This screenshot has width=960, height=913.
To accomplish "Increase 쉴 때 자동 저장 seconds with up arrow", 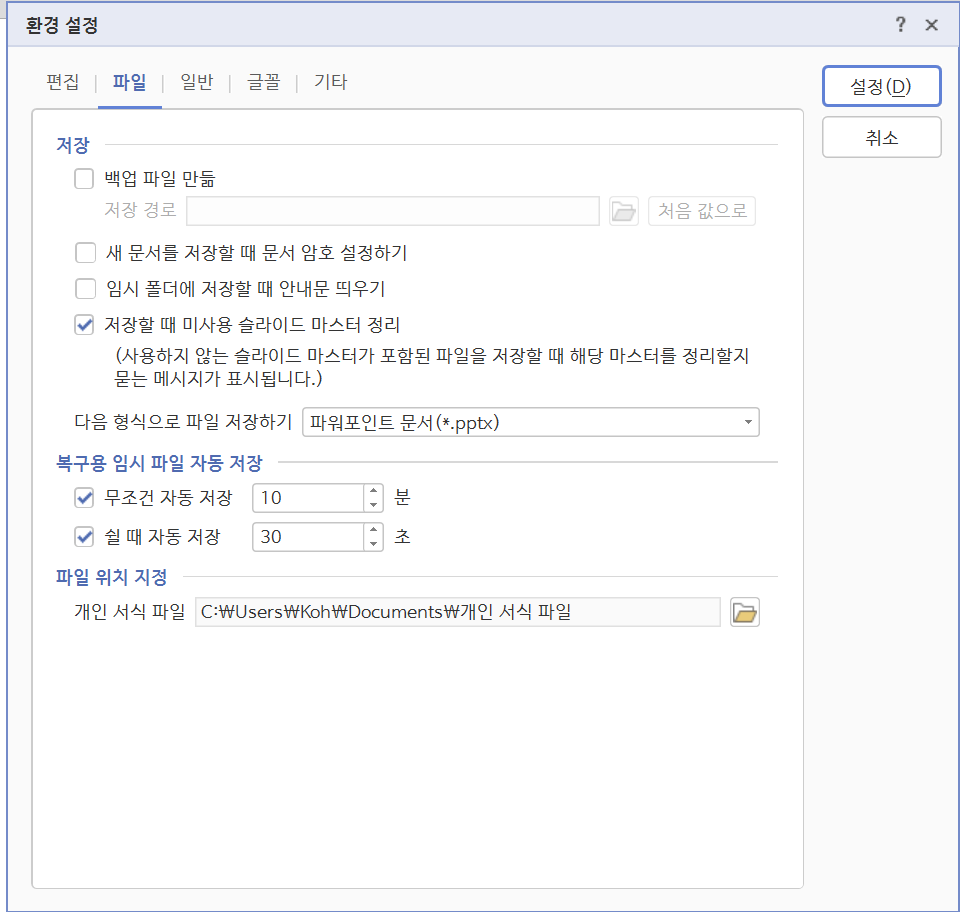I will (373, 530).
